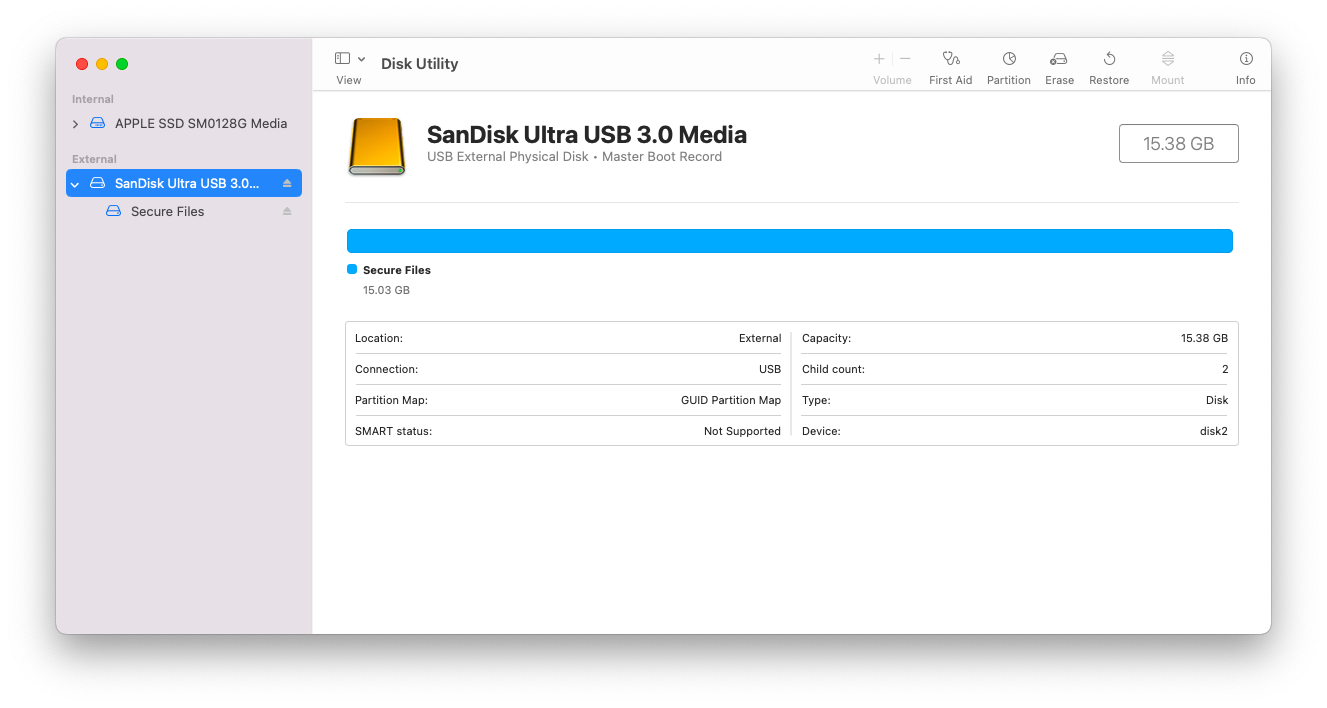This screenshot has height=708, width=1327.
Task: Click the Mount toolbar icon
Action: coord(1167,60)
